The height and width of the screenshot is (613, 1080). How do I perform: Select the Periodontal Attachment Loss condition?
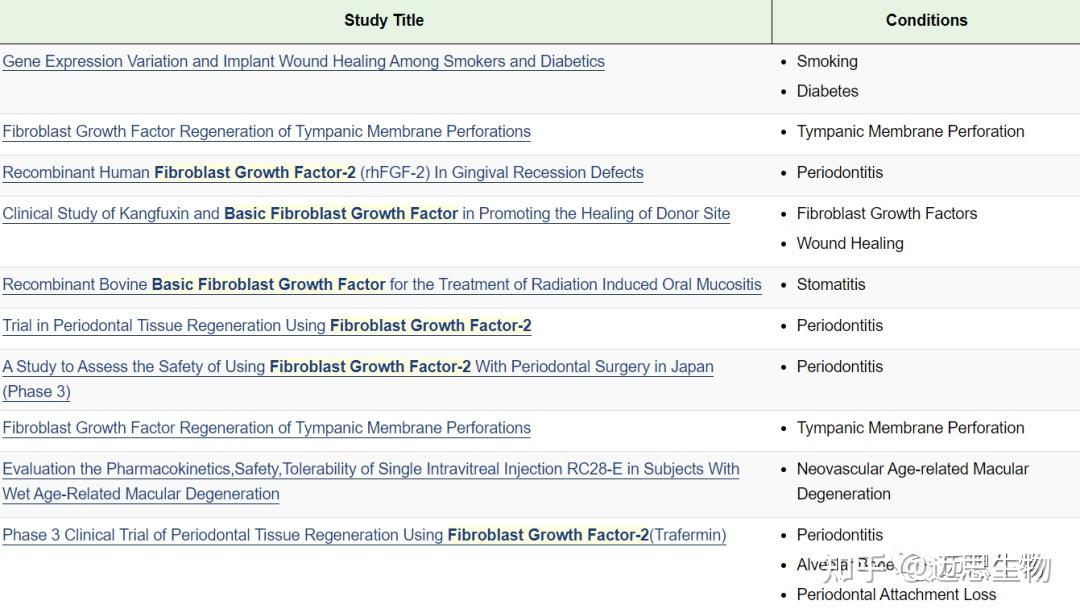[896, 594]
